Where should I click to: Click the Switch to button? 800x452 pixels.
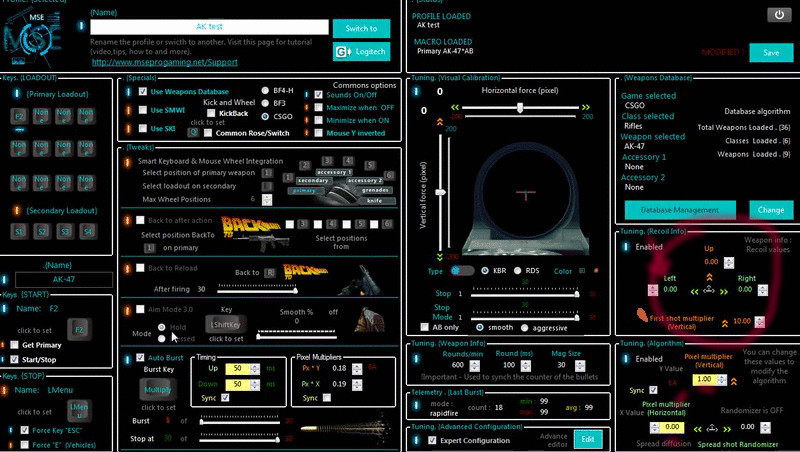[361, 29]
